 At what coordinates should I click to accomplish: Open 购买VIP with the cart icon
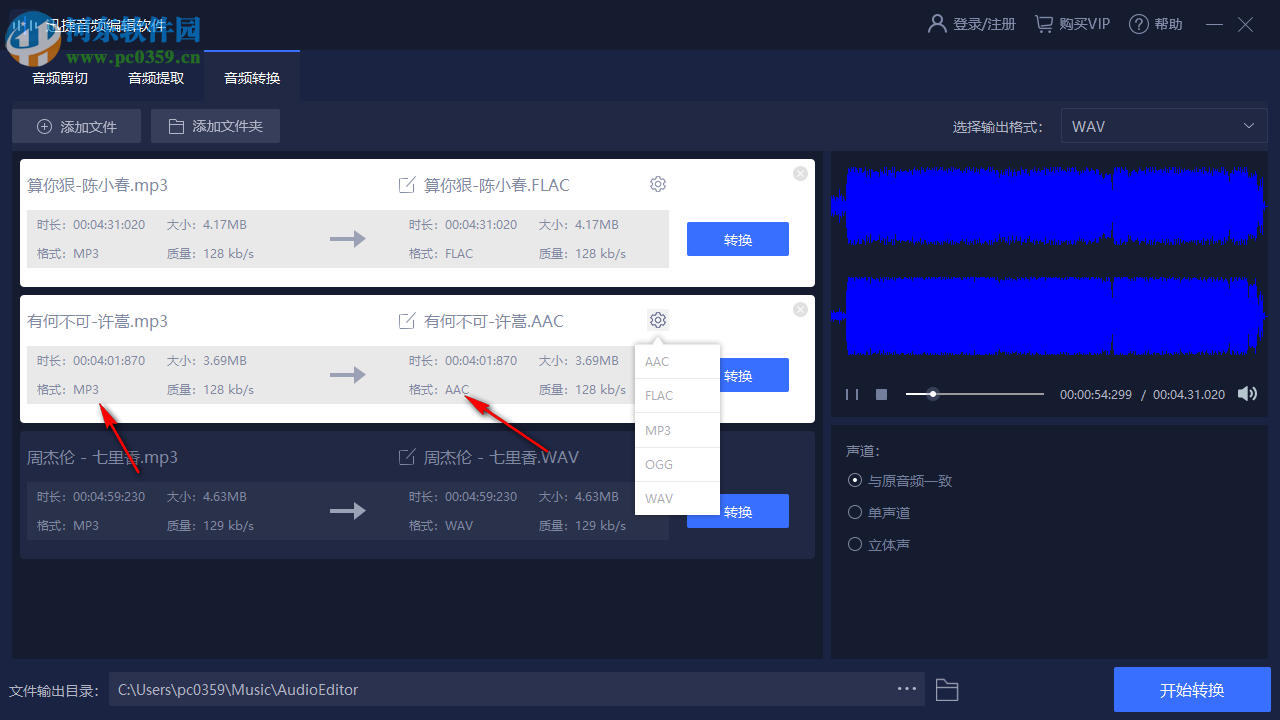coord(1071,23)
